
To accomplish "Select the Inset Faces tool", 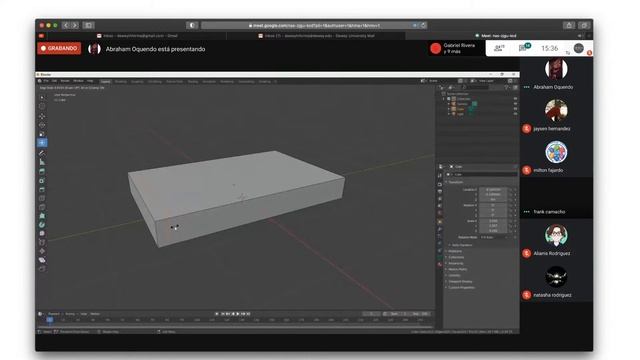I will (x=42, y=181).
